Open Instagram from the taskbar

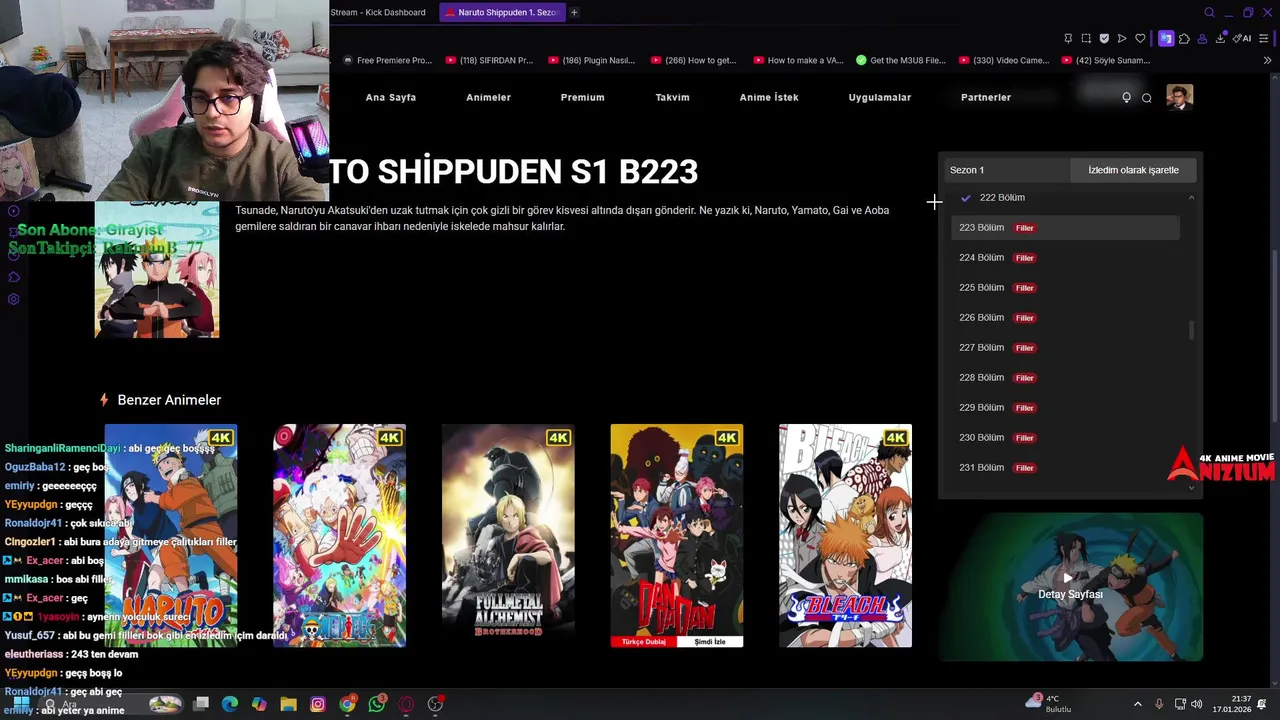pyautogui.click(x=318, y=704)
